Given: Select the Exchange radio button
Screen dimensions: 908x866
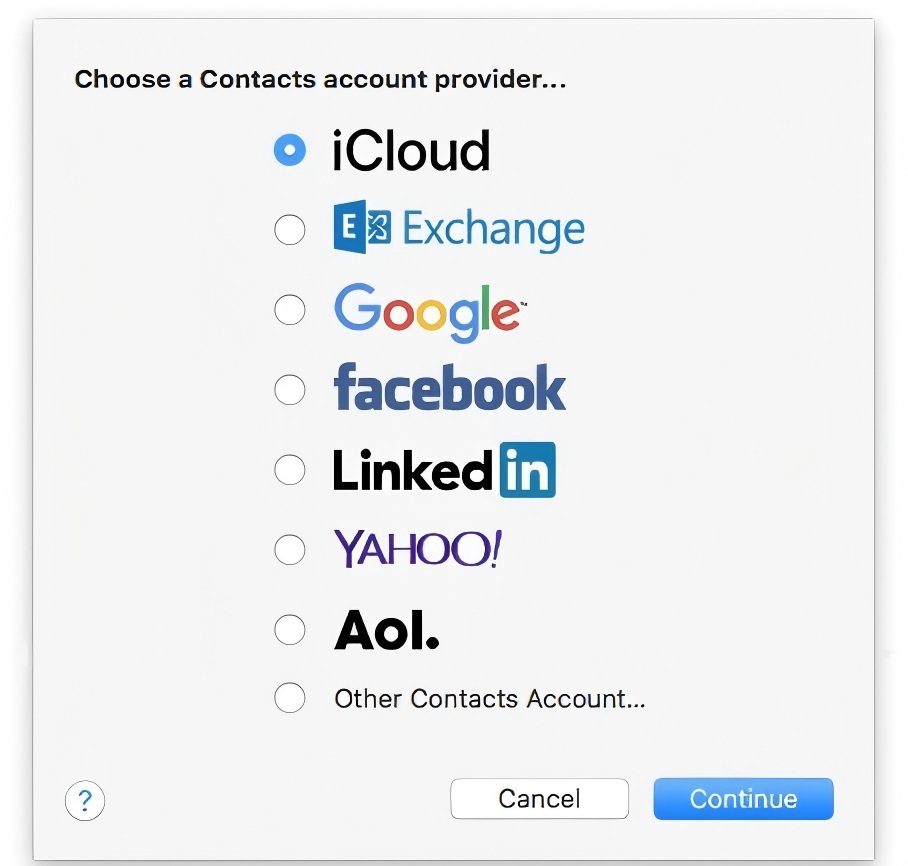Looking at the screenshot, I should (290, 230).
